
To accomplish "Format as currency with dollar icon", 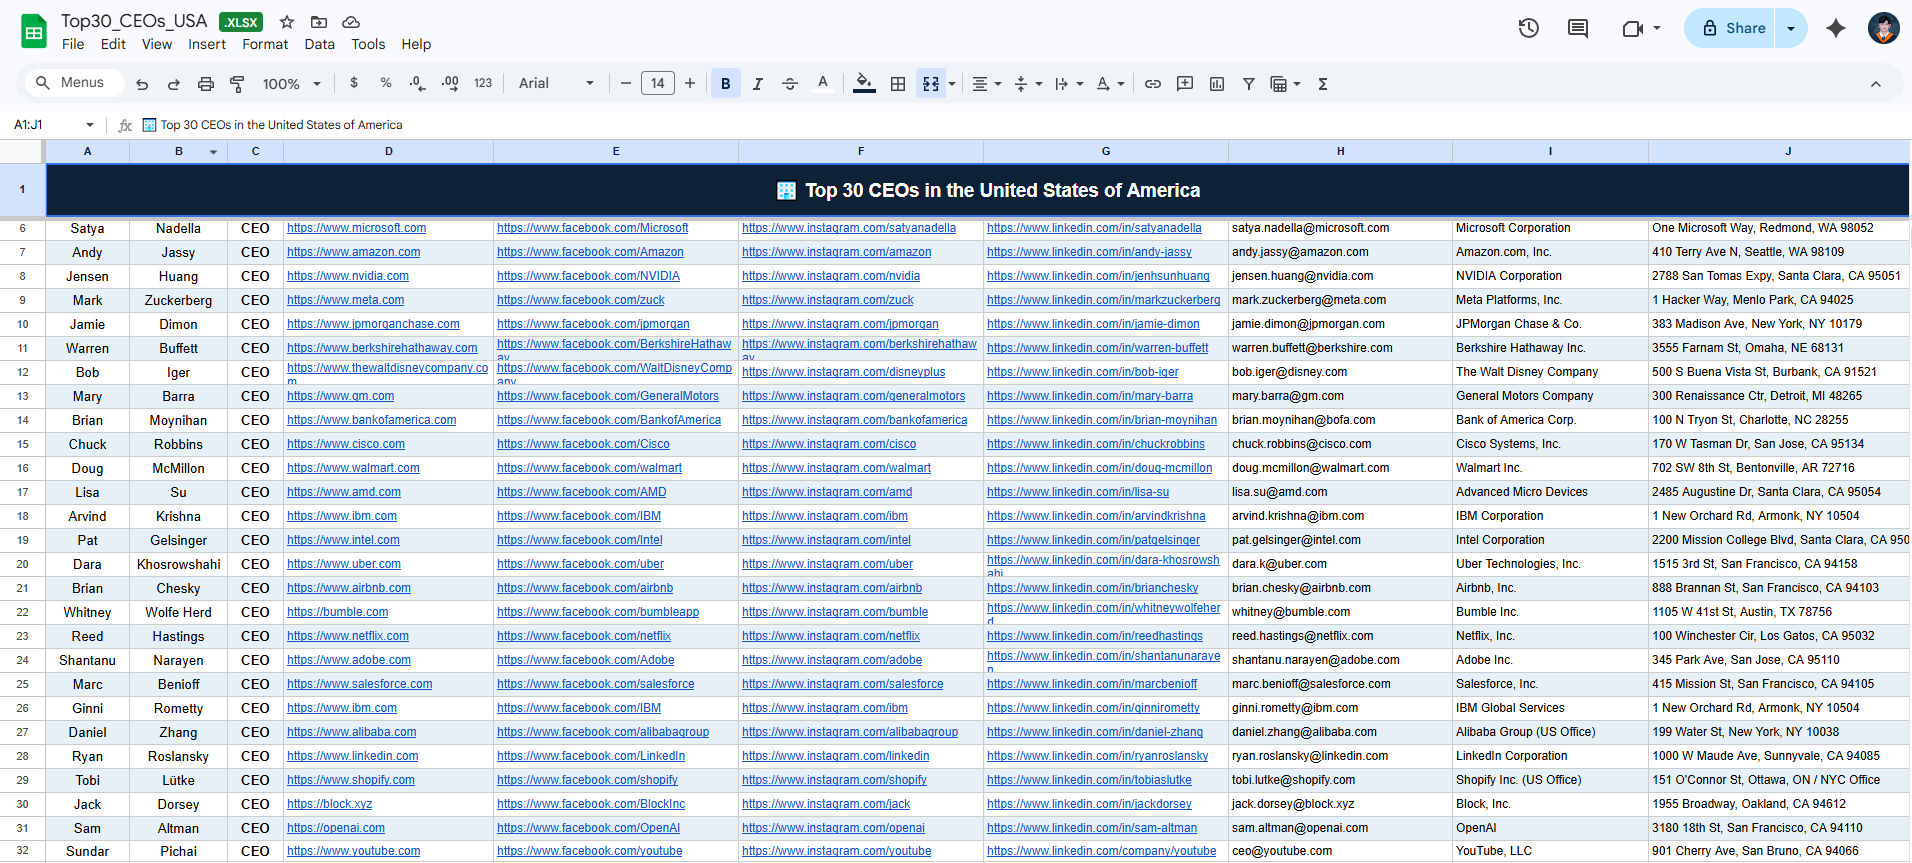I will [354, 83].
